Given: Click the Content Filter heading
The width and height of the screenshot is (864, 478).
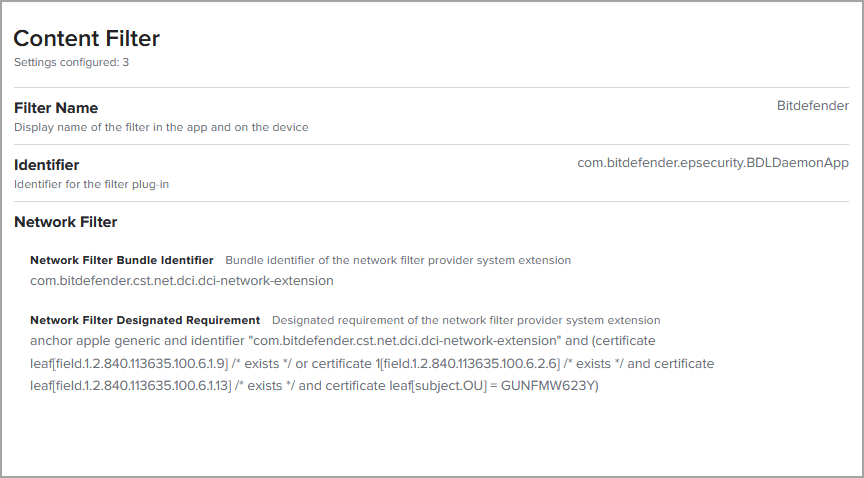Looking at the screenshot, I should pos(87,39).
